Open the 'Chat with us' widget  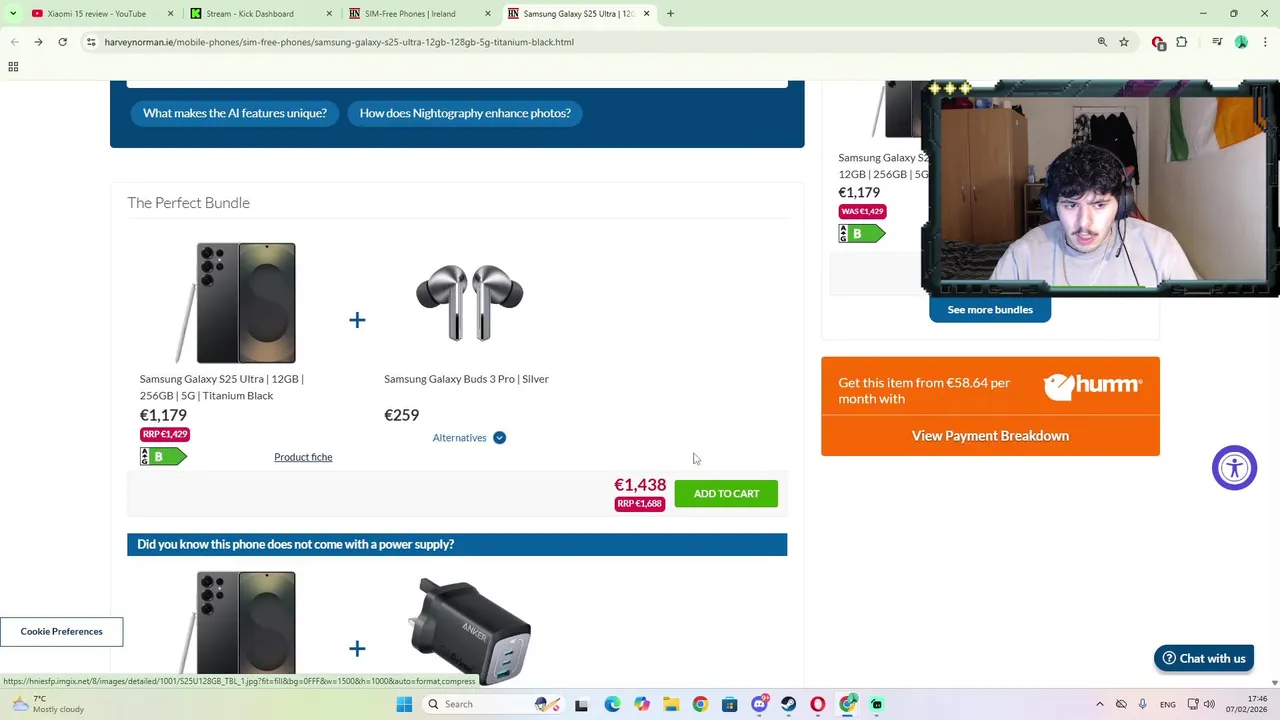tap(1204, 658)
